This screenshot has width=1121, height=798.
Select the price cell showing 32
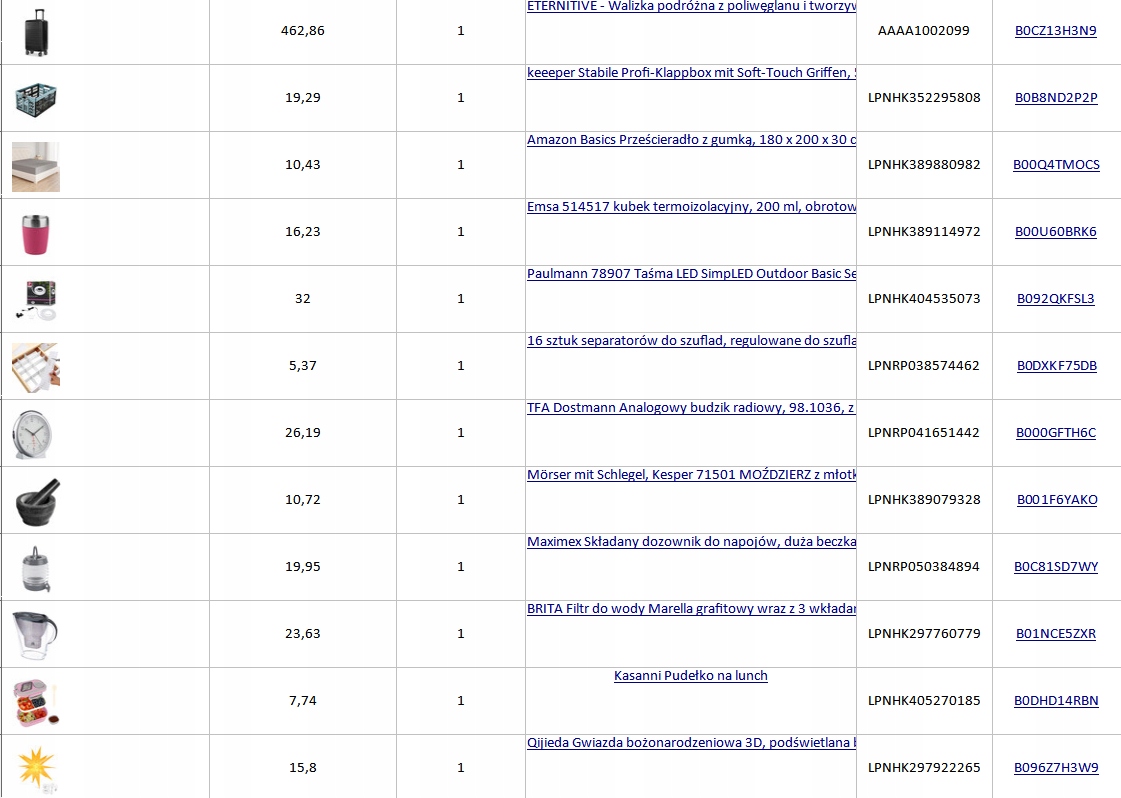[302, 298]
